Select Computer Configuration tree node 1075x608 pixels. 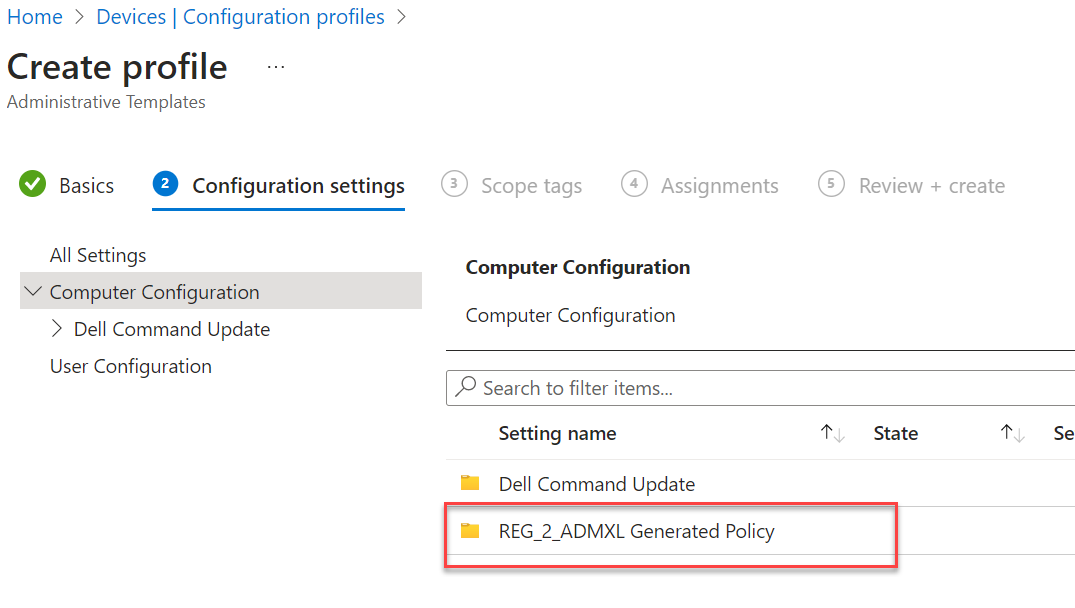click(154, 292)
